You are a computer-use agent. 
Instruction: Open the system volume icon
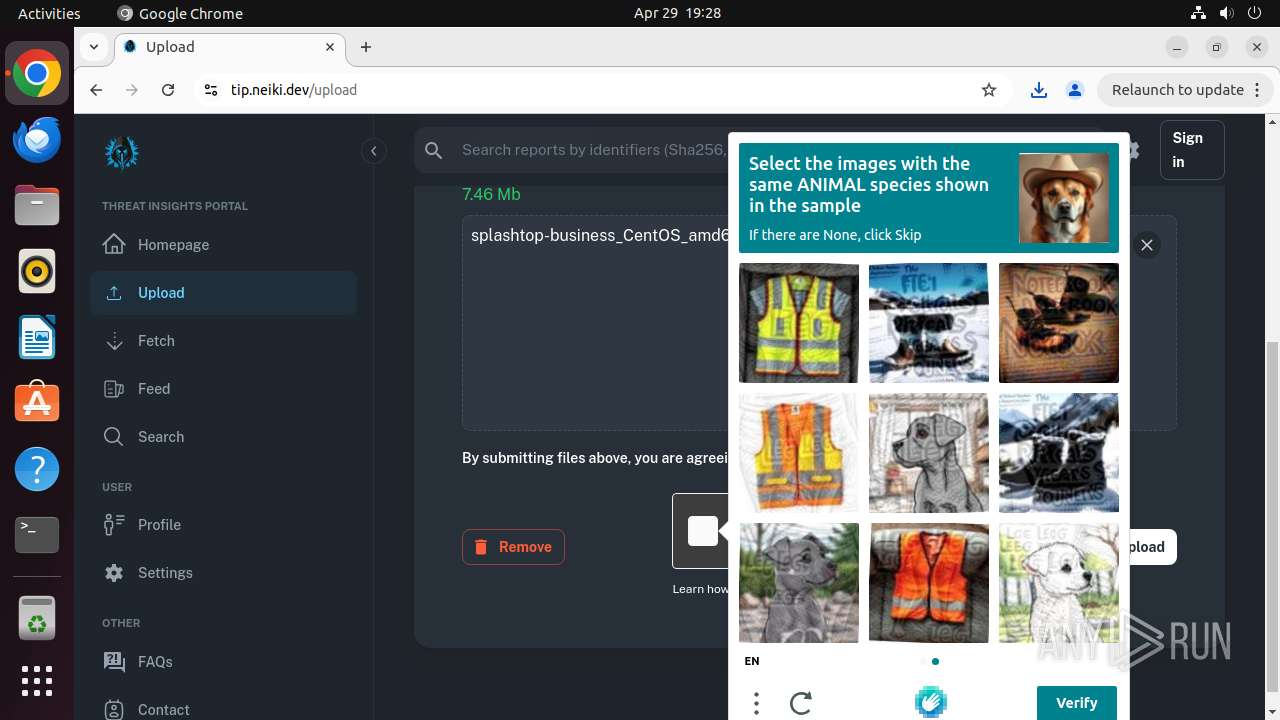click(1225, 13)
